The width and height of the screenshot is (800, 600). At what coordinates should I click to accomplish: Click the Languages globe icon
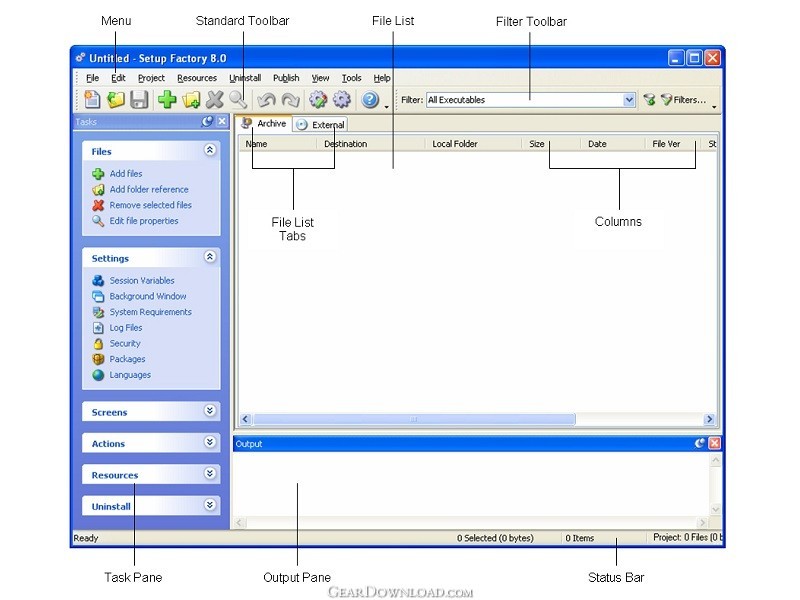[98, 375]
